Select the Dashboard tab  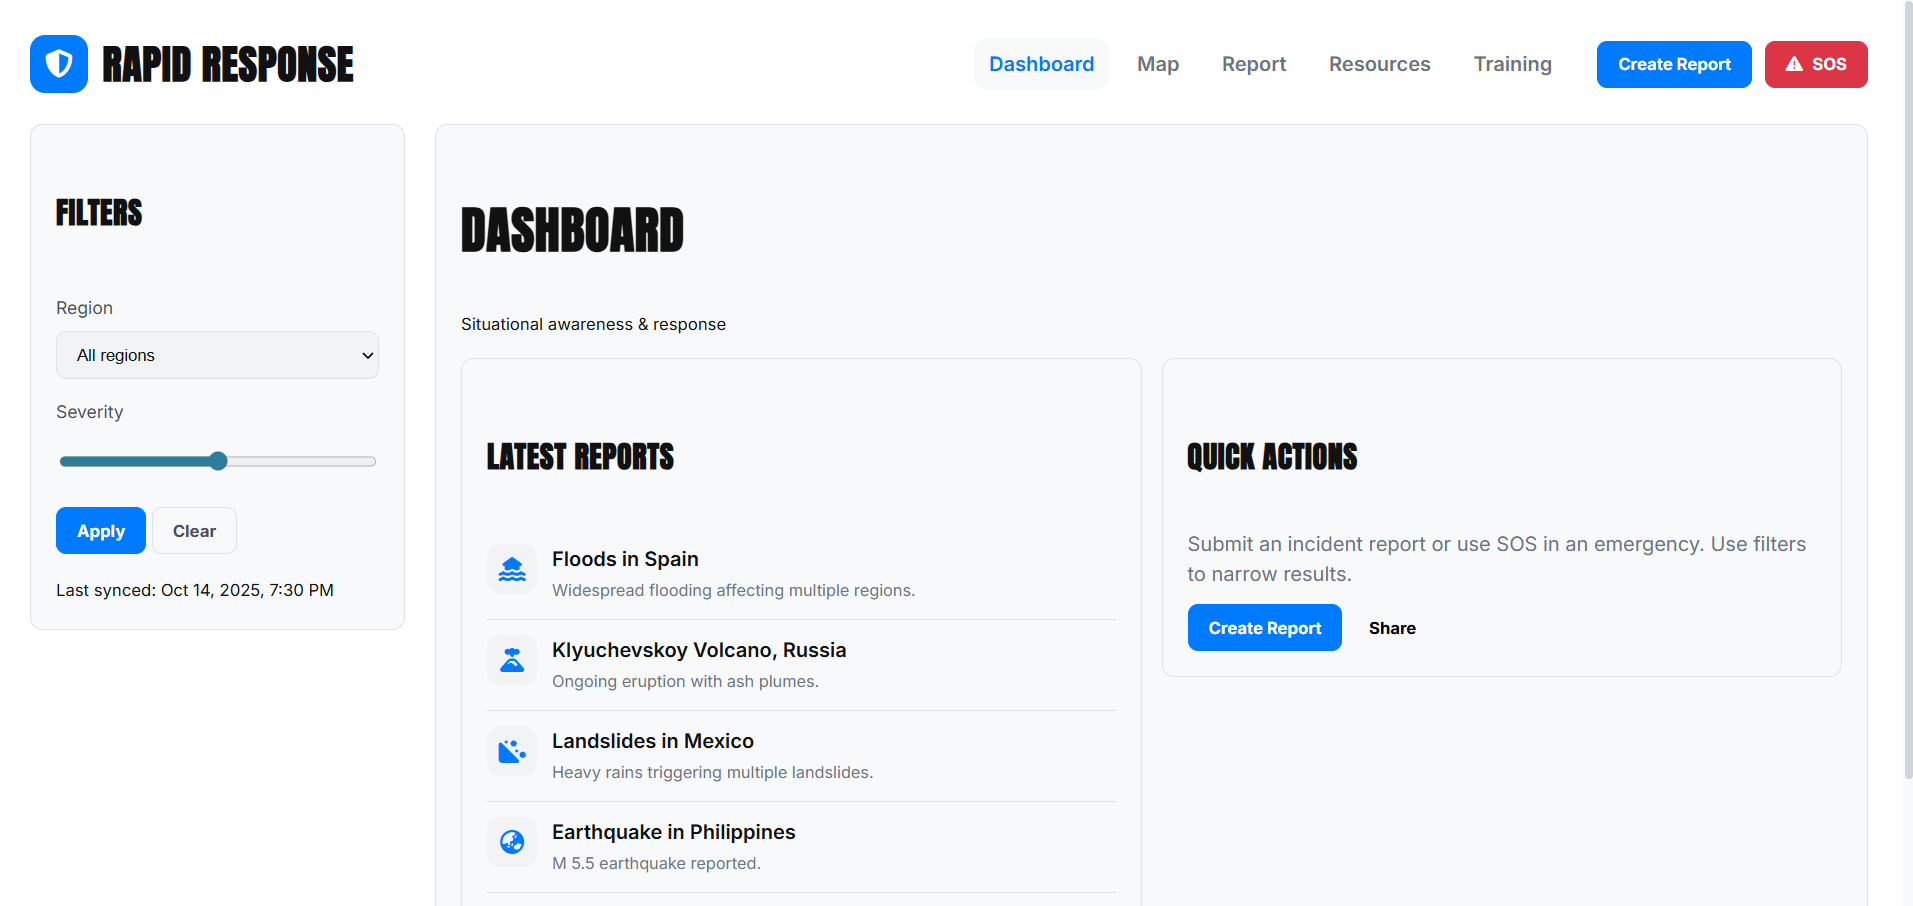tap(1041, 64)
